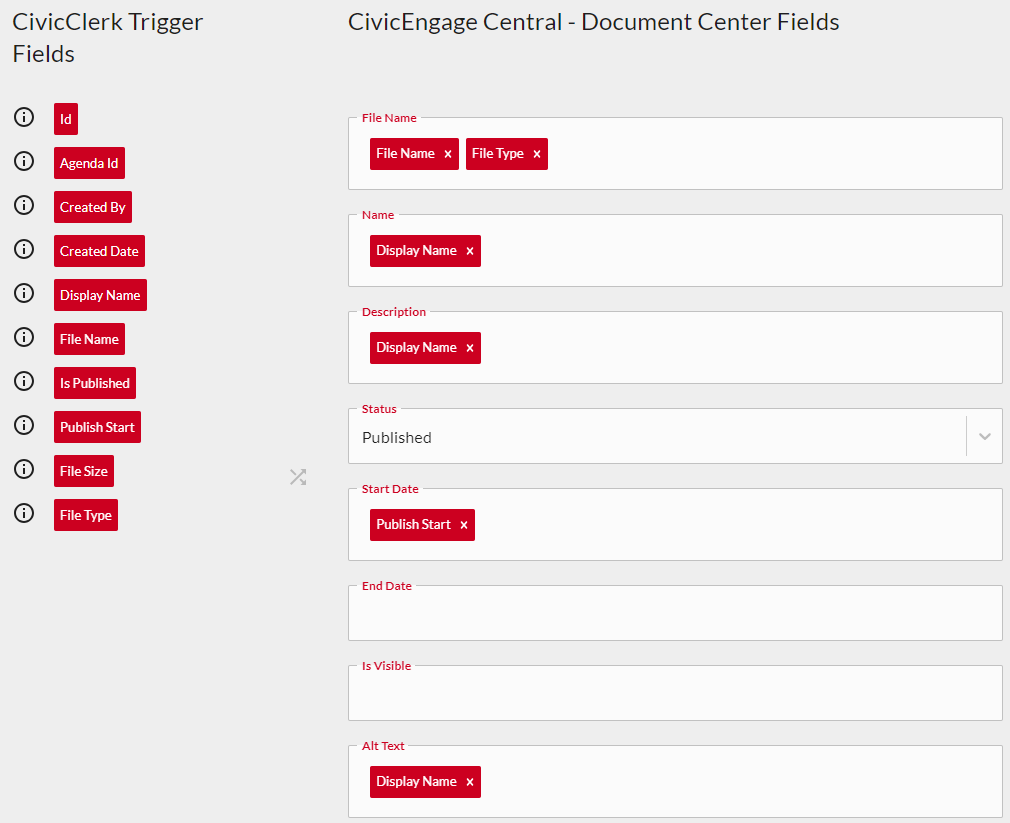Click Document Center Fields heading
Screen dimensions: 1010x823
click(x=593, y=22)
